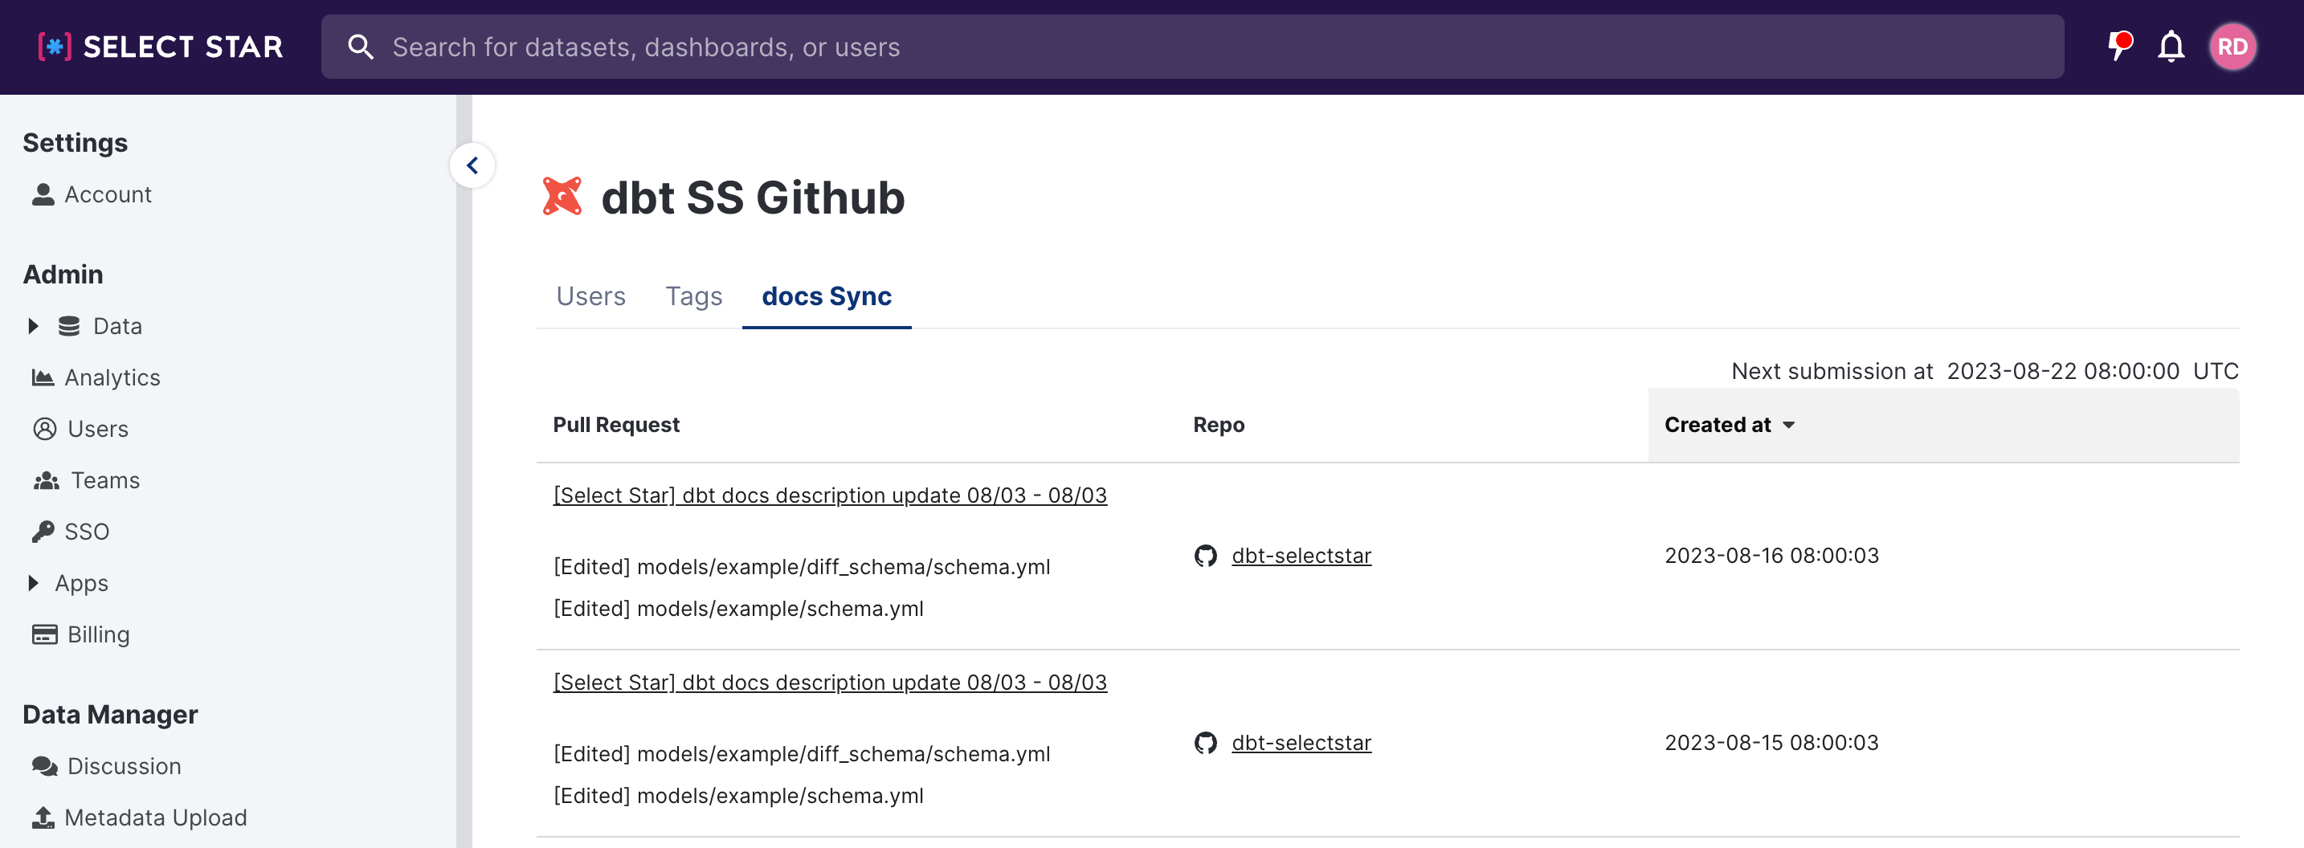
Task: Expand the Apps section arrow
Action: pos(34,583)
